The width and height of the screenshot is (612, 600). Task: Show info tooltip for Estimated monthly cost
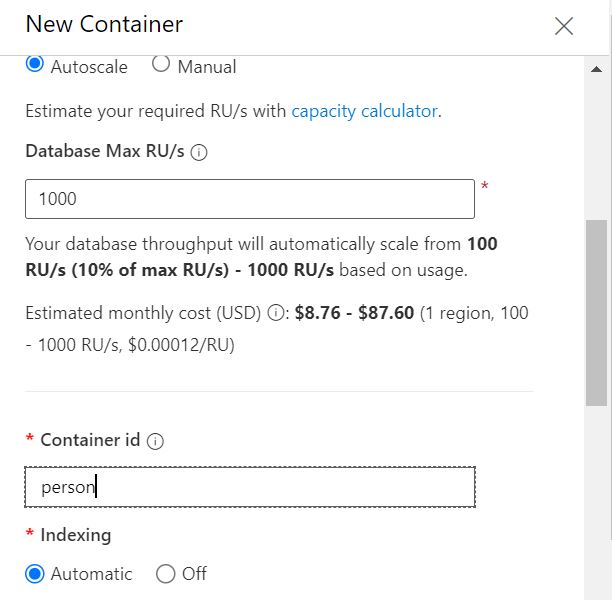[276, 313]
